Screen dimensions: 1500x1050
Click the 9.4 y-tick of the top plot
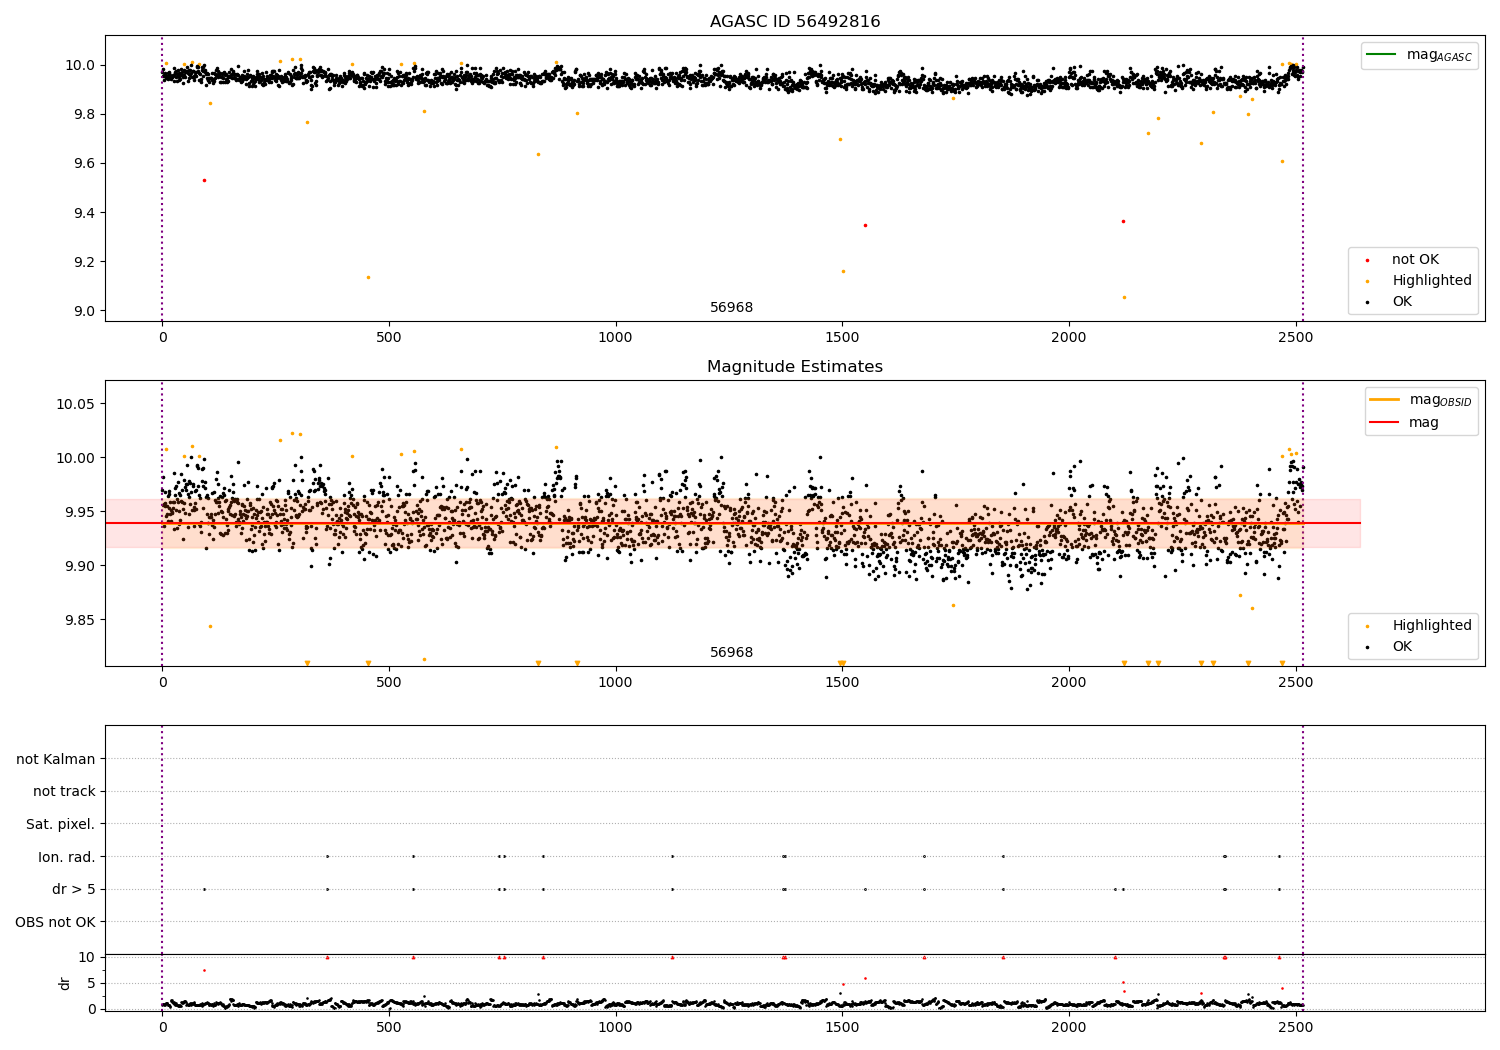(x=83, y=213)
